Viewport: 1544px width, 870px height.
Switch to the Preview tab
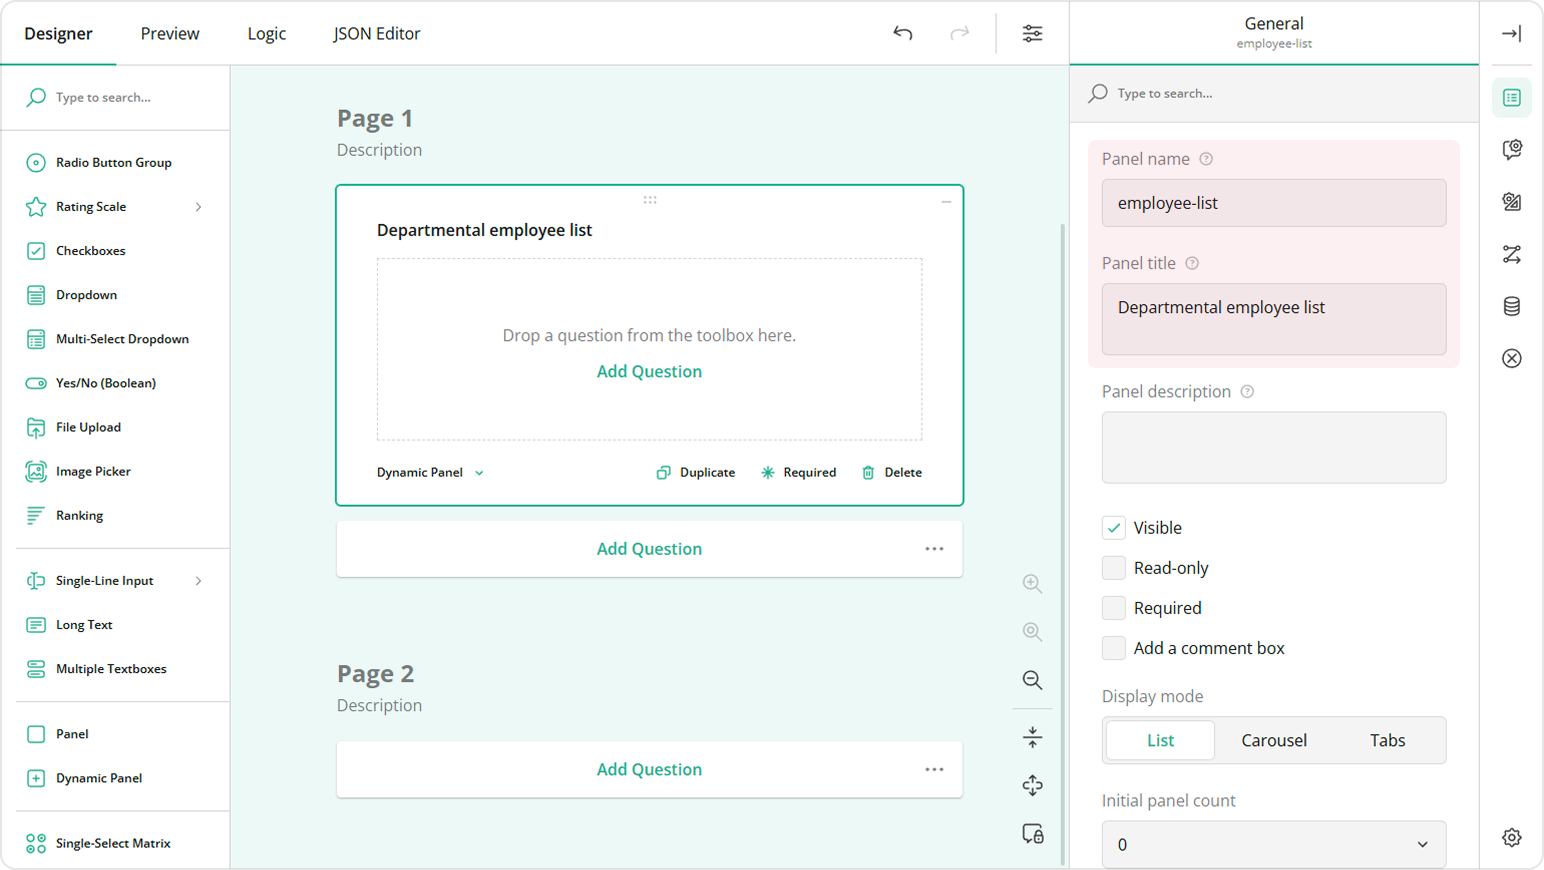(170, 34)
